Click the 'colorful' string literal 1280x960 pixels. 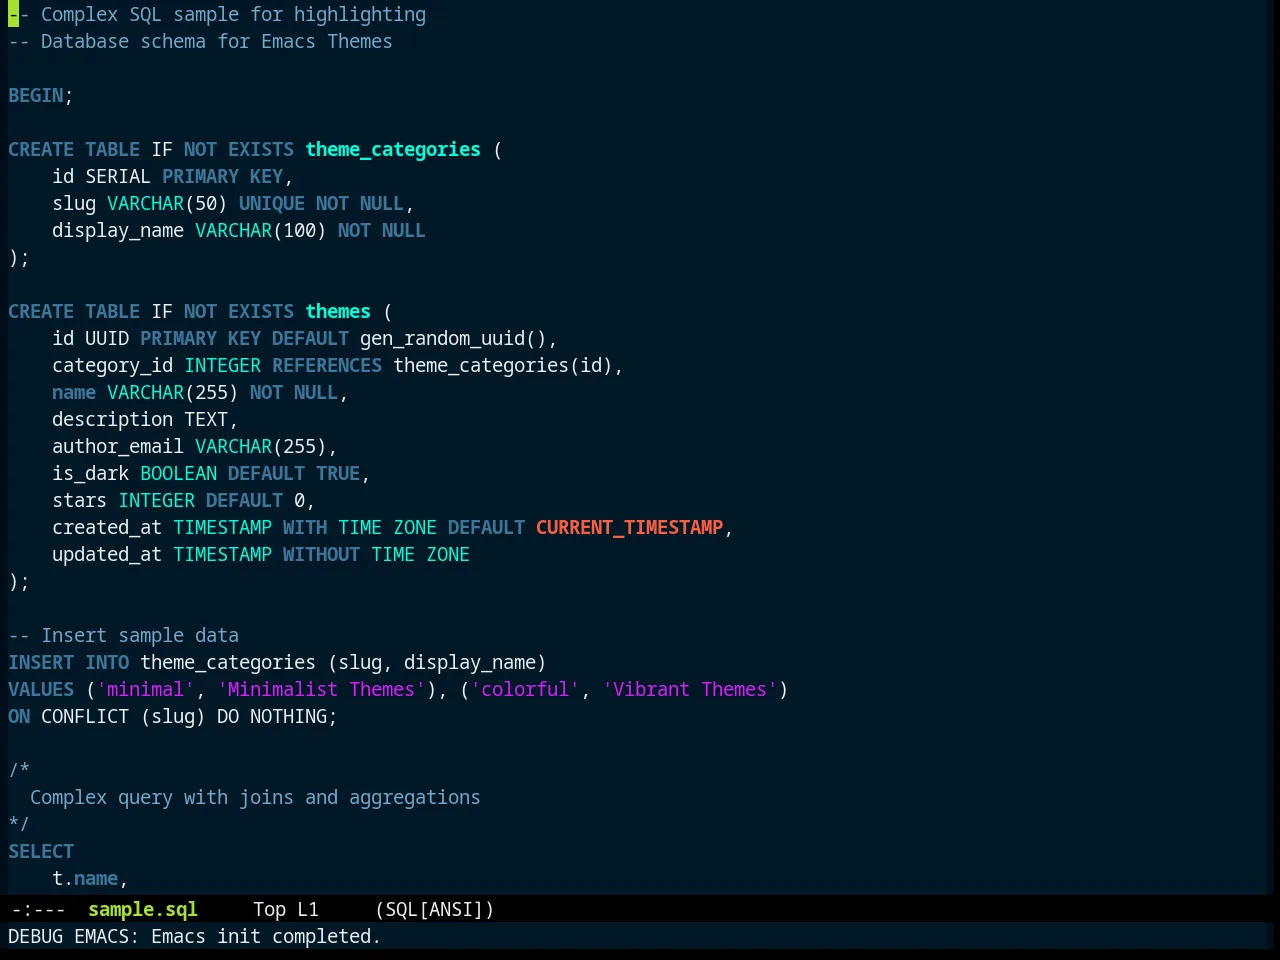point(525,689)
